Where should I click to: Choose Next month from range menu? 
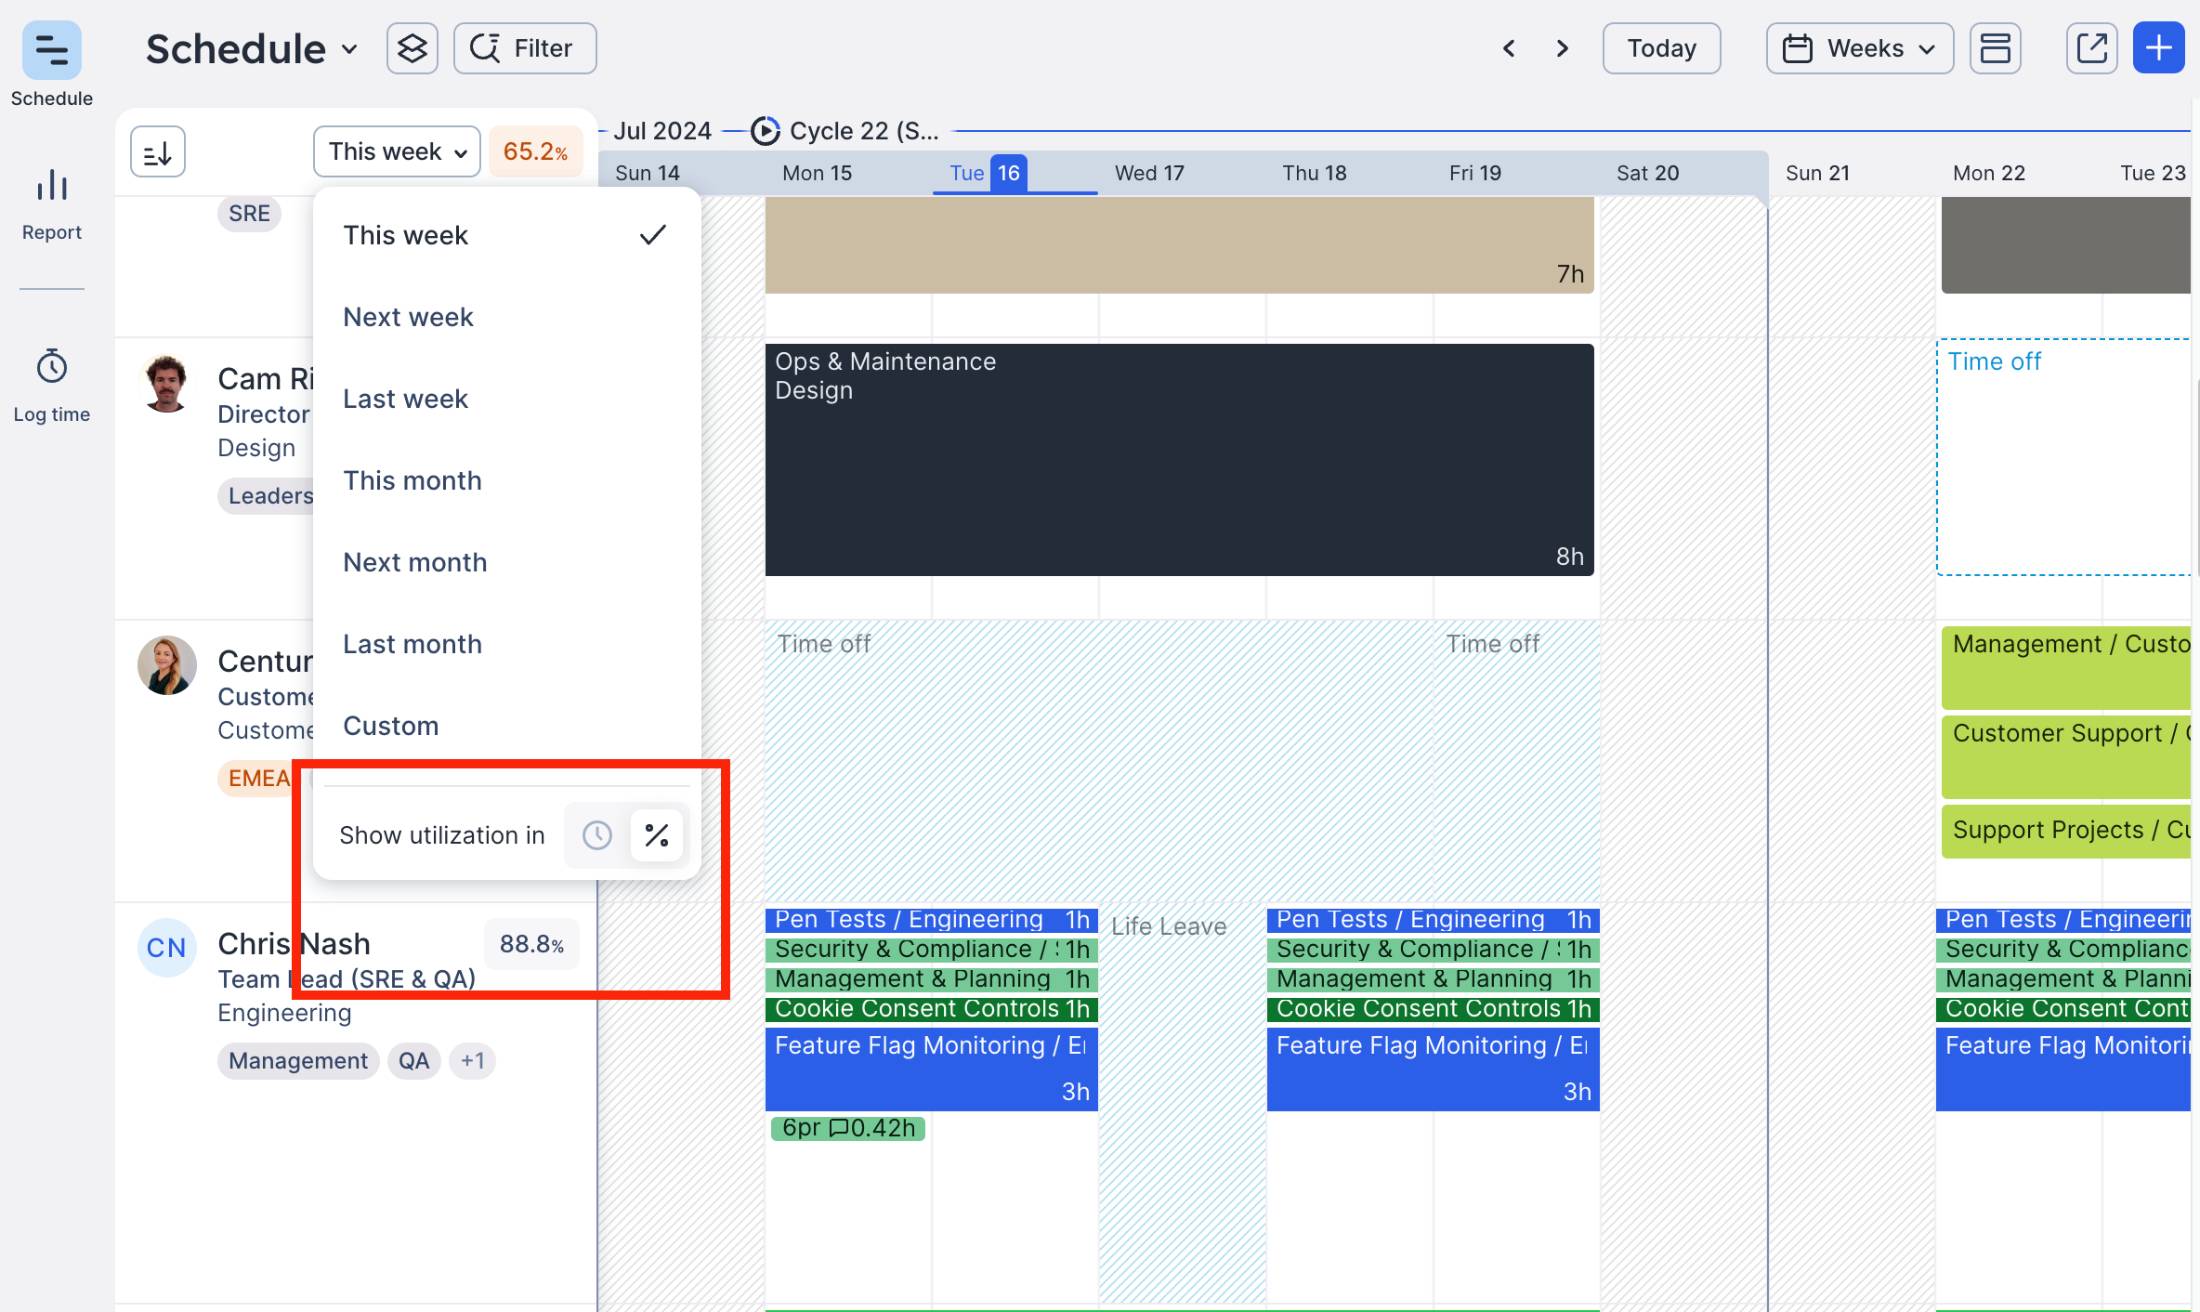pos(415,562)
